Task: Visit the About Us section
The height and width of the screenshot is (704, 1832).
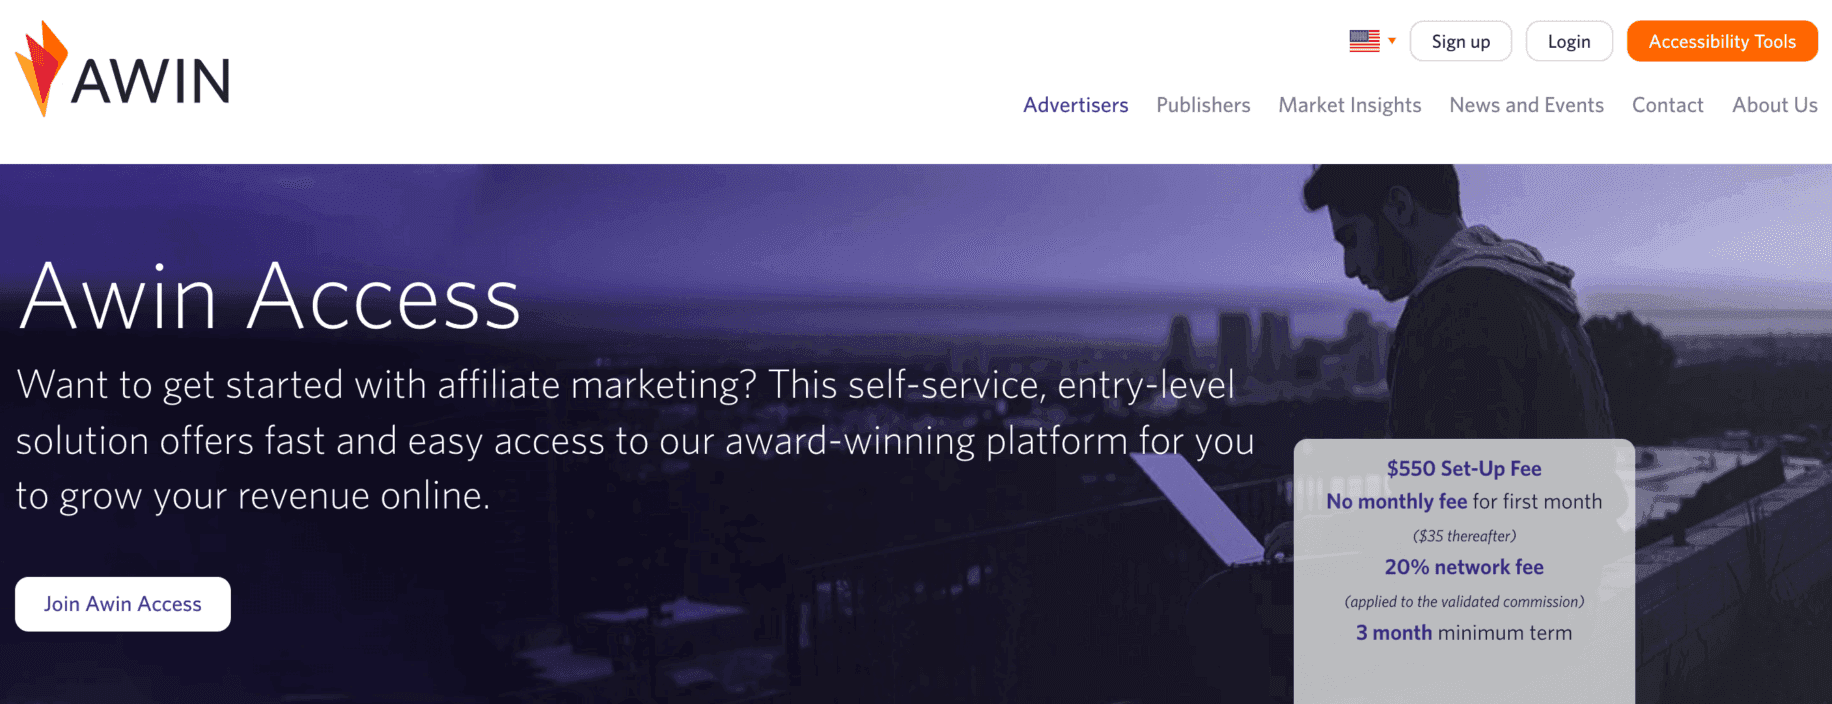Action: coord(1774,105)
